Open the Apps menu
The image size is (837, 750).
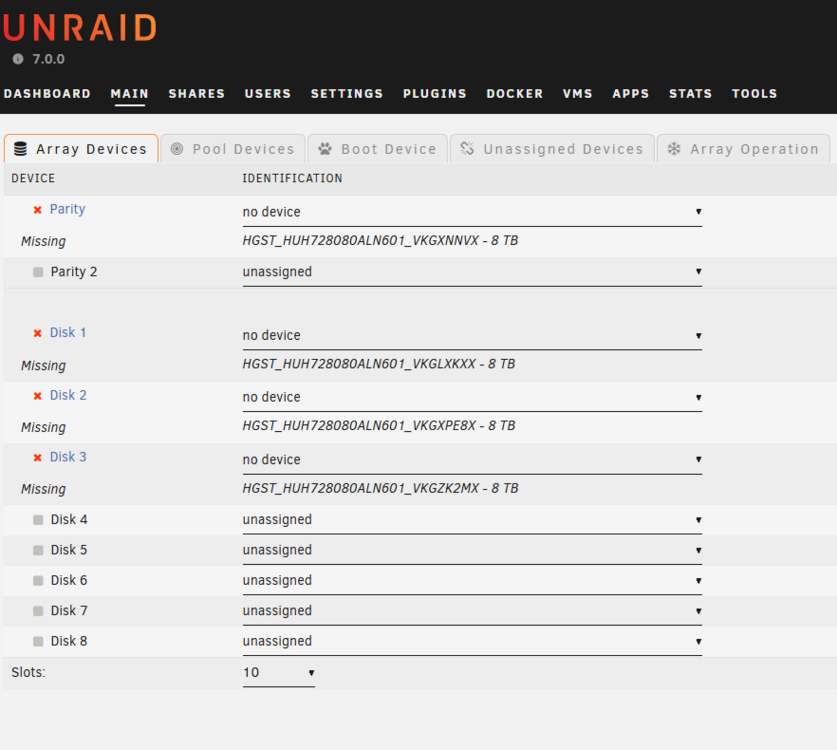630,94
